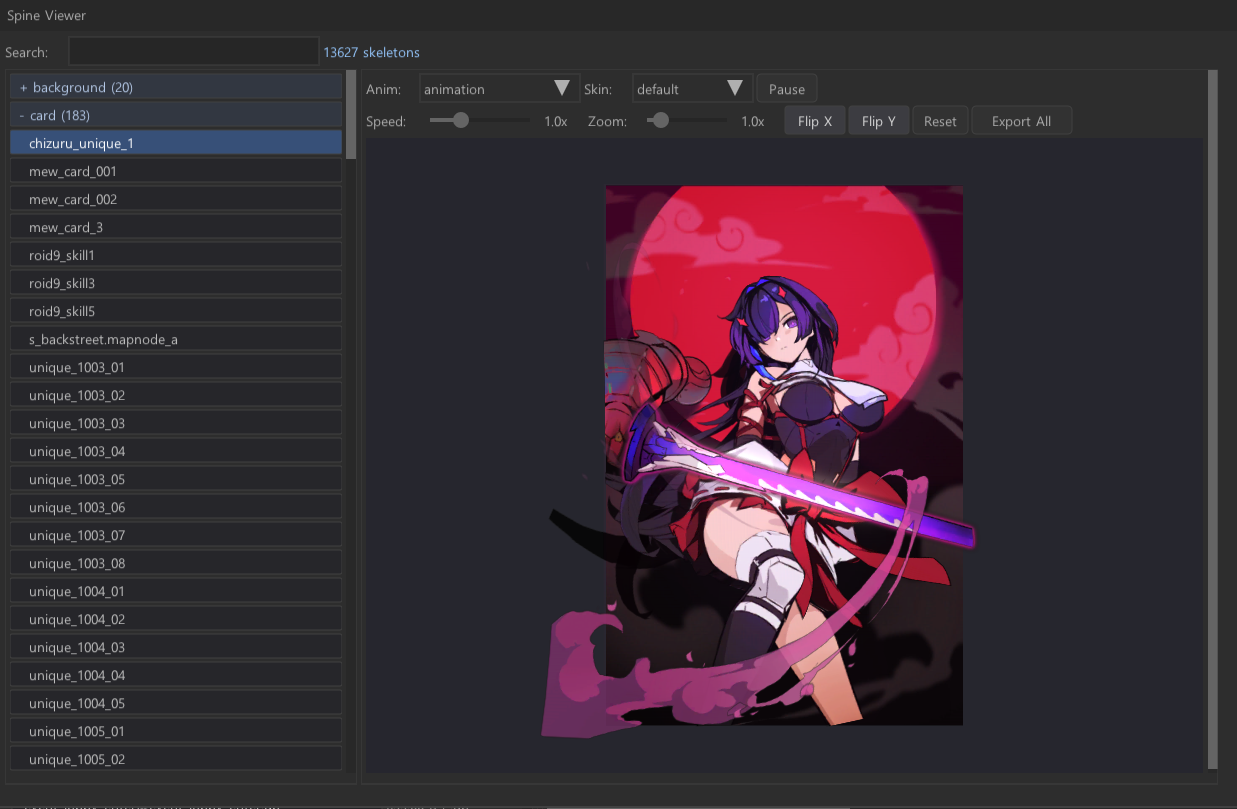
Task: Select s_backstreet.mapnode_a entry
Action: [x=176, y=339]
